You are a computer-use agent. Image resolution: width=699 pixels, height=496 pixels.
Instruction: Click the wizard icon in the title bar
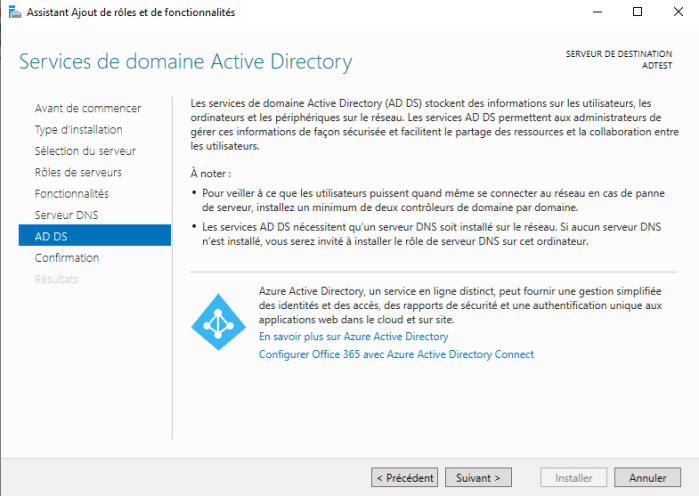12,13
